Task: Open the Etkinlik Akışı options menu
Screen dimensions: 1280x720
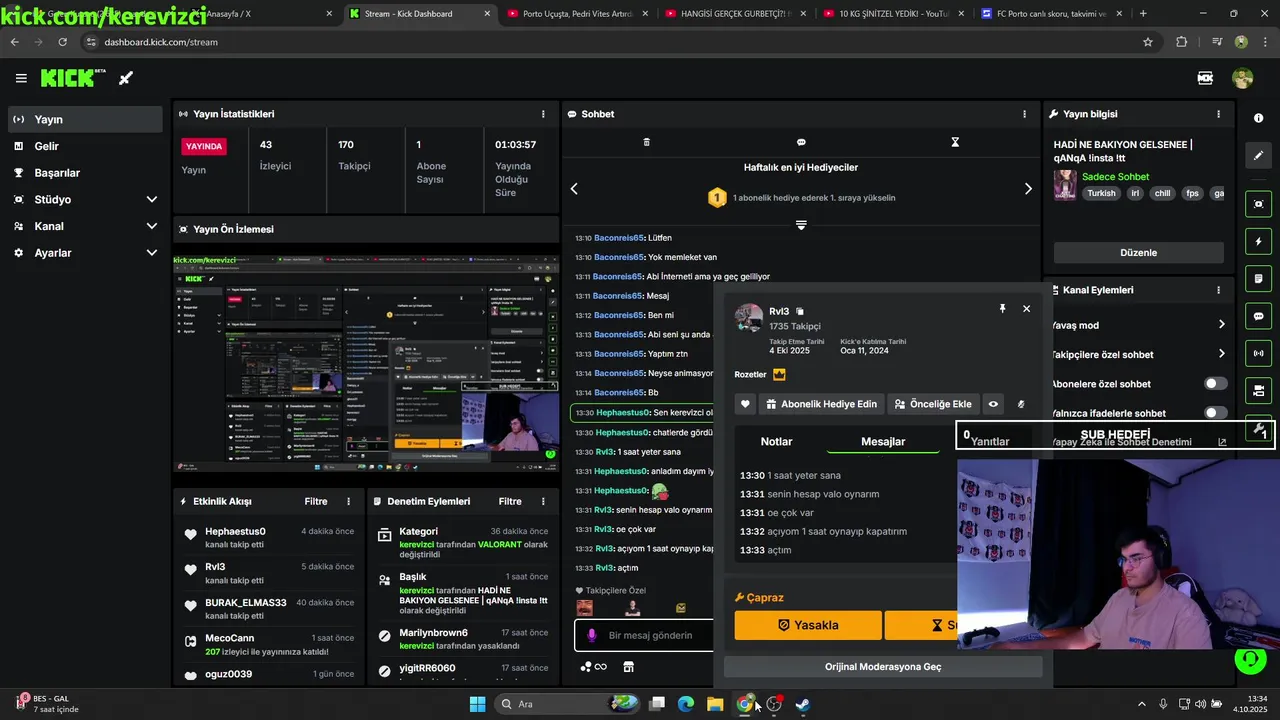Action: click(x=348, y=501)
